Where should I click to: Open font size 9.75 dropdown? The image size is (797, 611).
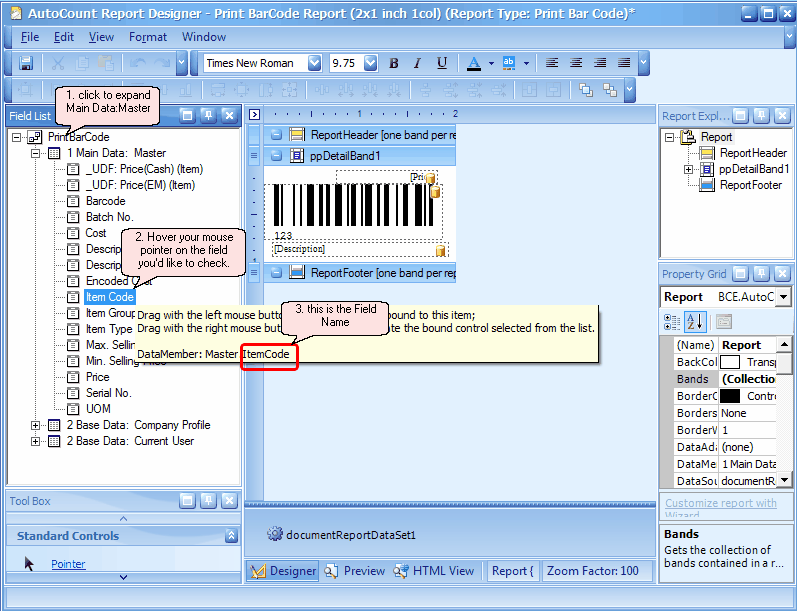coord(371,63)
